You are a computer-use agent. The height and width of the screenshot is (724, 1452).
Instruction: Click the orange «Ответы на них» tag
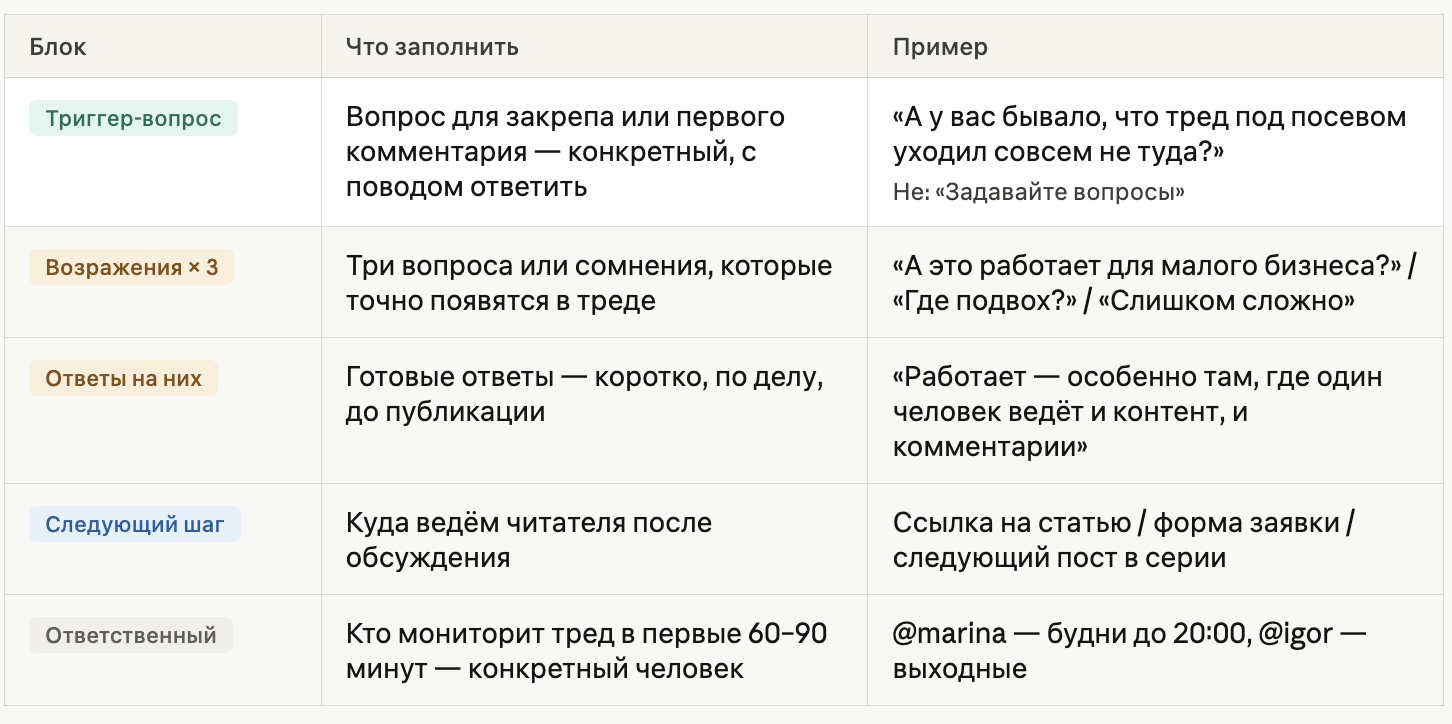pos(123,378)
